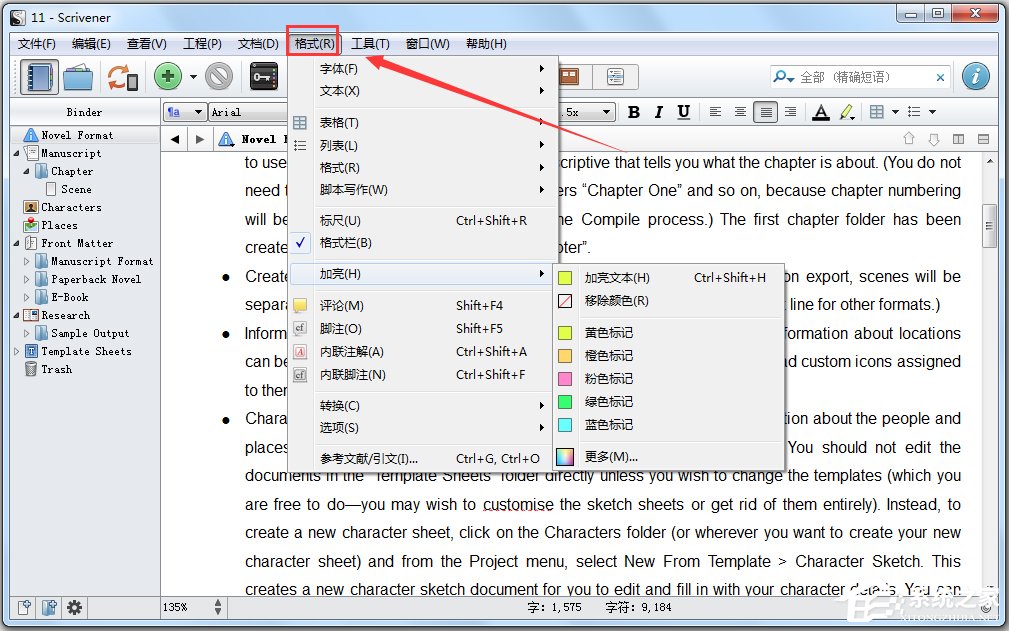The image size is (1009, 631).
Task: Click the footer gear settings icon
Action: coord(74,607)
